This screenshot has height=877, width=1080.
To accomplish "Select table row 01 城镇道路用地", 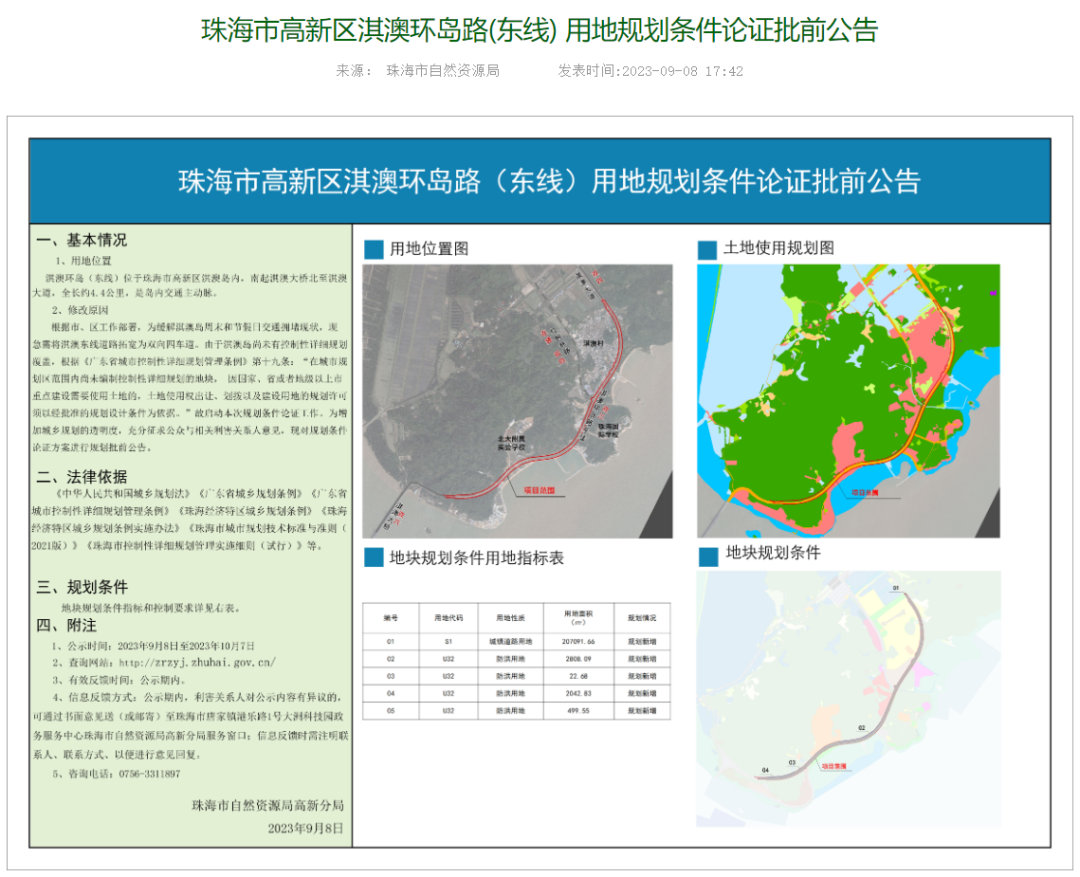I will click(515, 640).
